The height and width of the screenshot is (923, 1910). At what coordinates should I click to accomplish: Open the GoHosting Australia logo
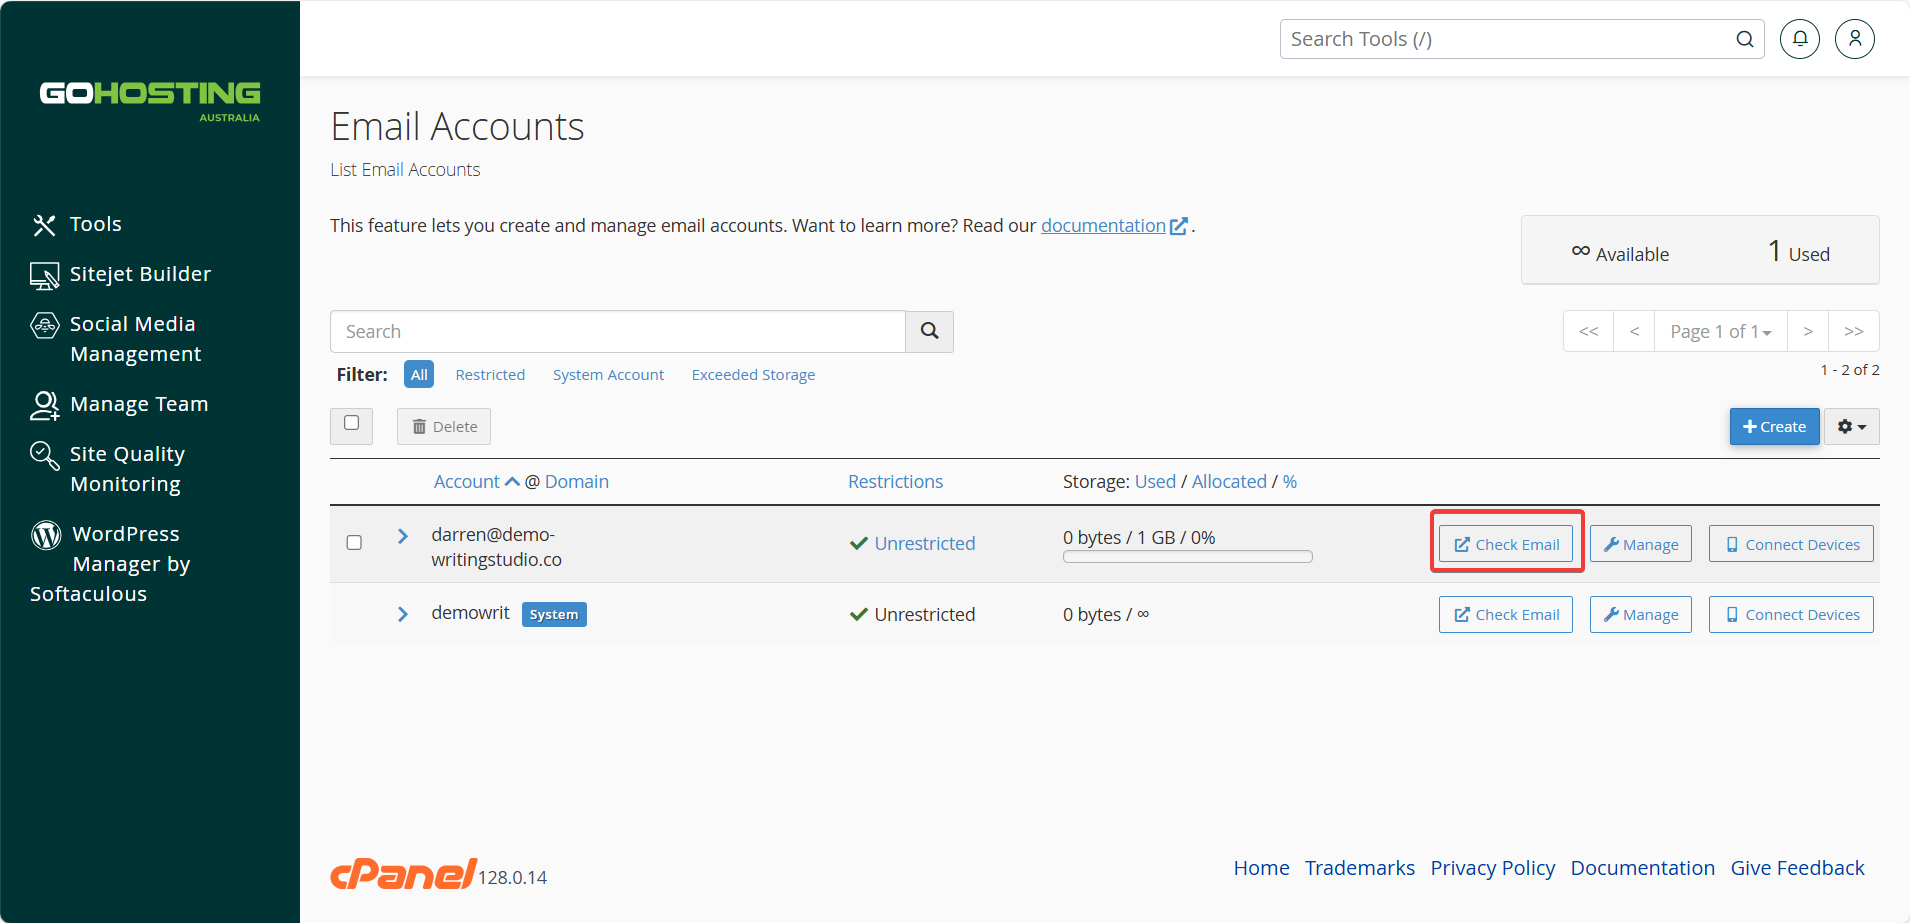coord(150,101)
